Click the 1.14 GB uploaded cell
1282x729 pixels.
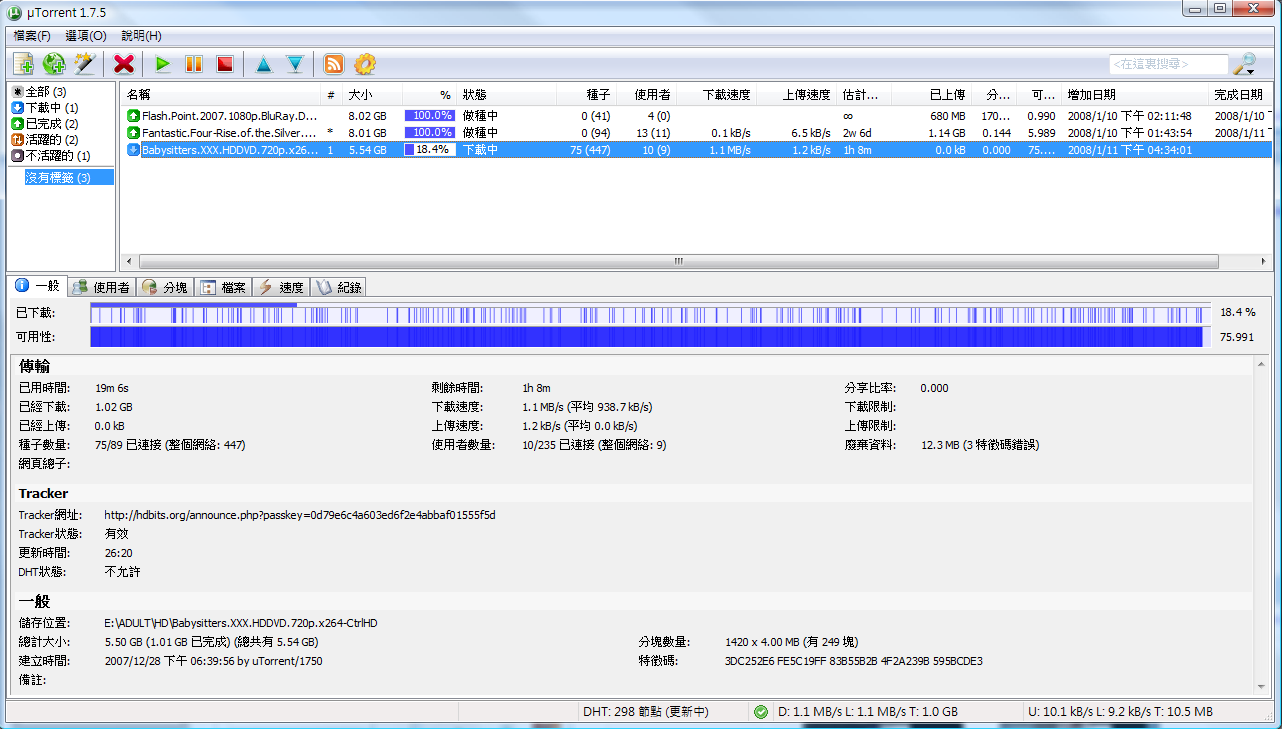pos(946,132)
